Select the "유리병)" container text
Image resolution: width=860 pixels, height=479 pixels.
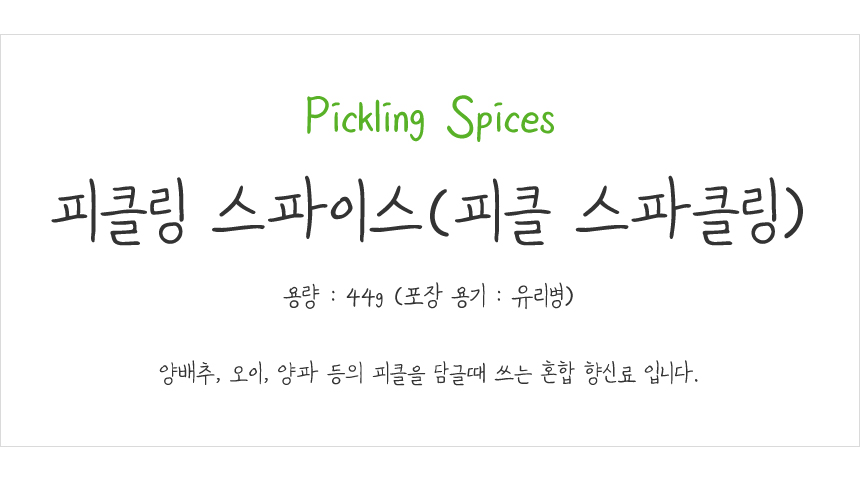541,297
